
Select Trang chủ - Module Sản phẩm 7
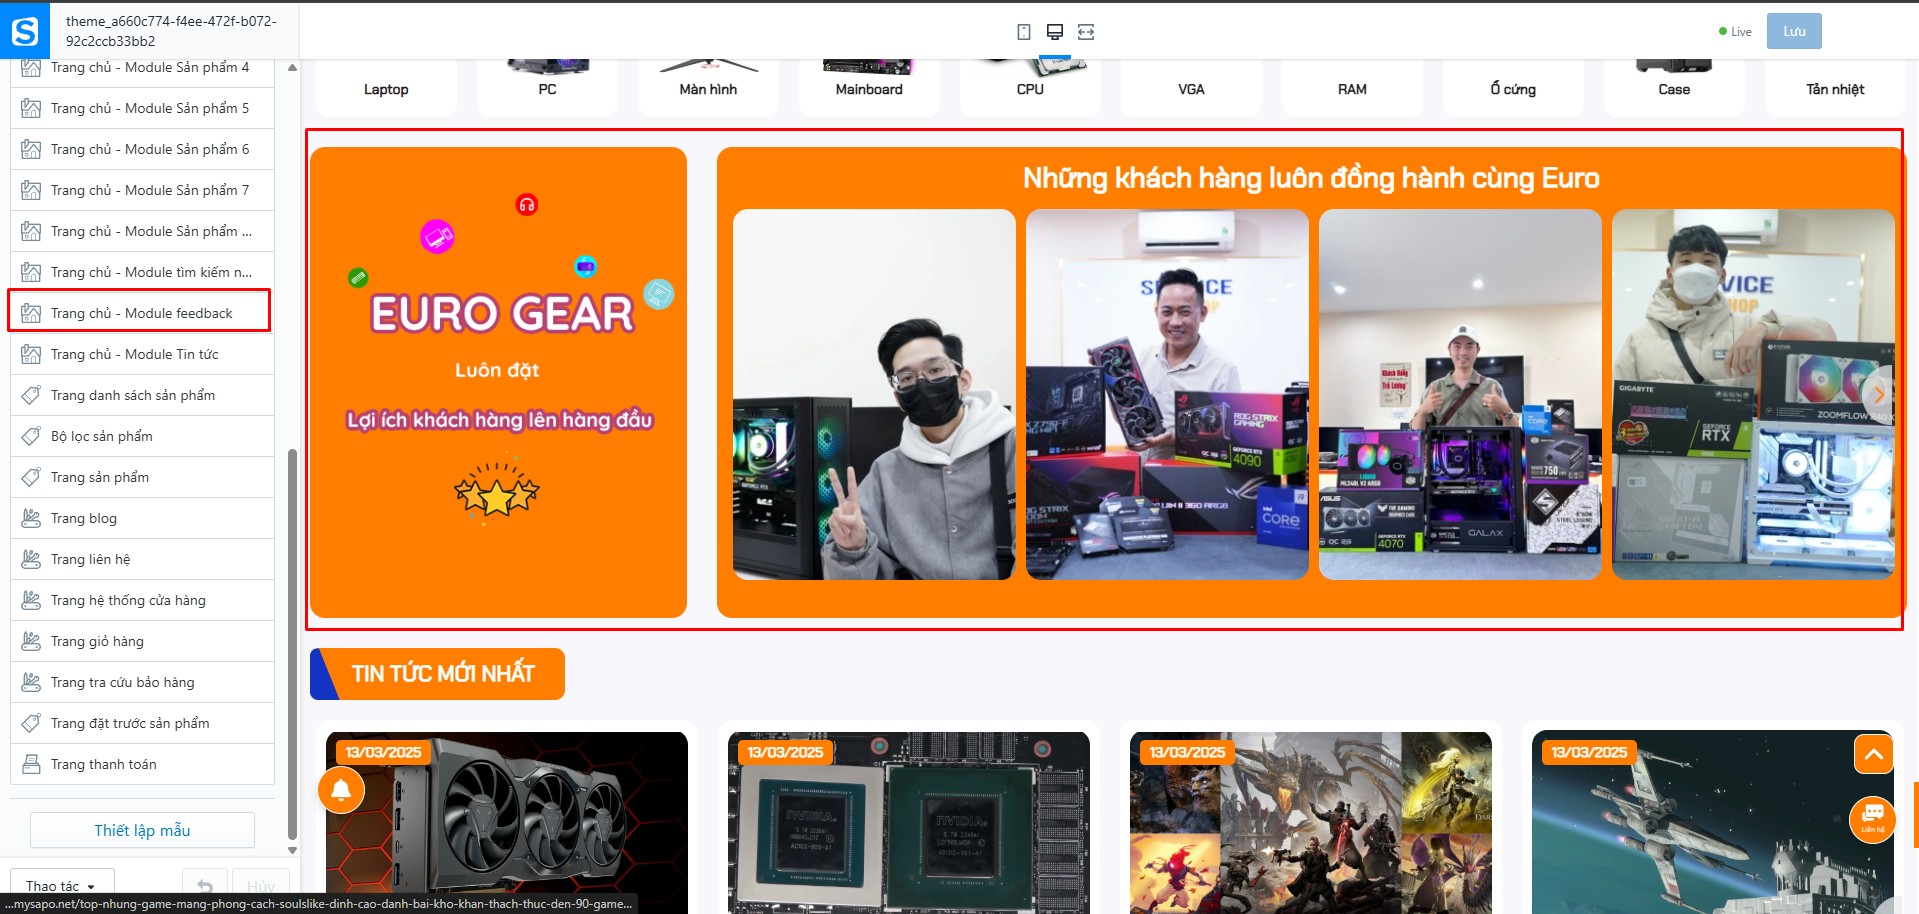[142, 190]
